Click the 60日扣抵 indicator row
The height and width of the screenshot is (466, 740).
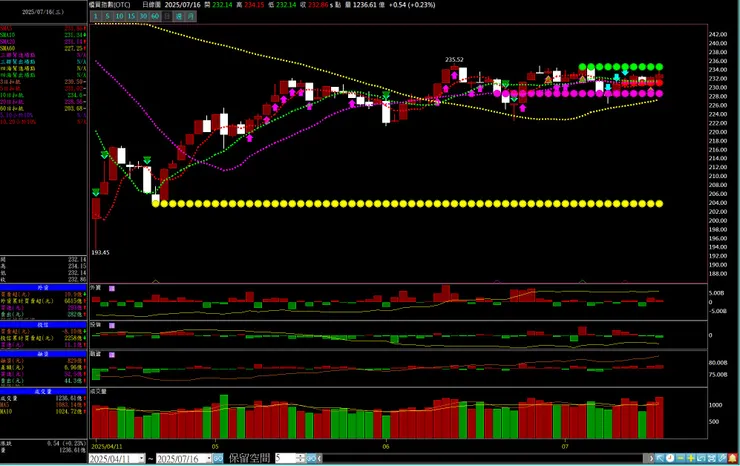tap(43, 108)
